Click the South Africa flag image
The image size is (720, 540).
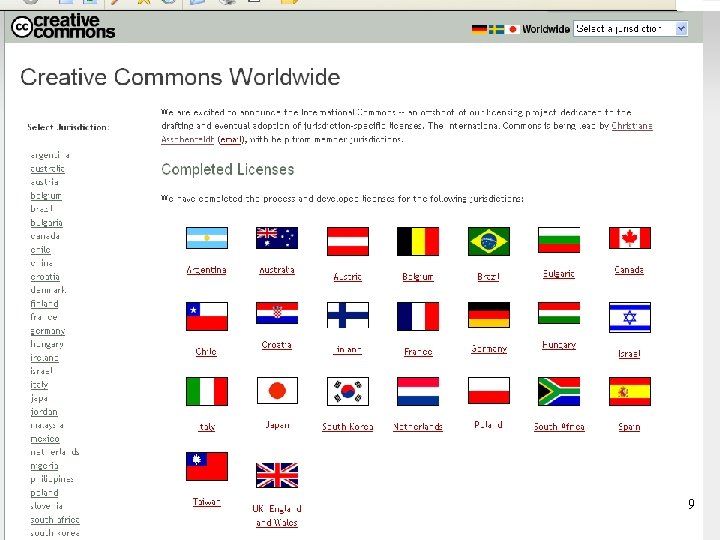(x=559, y=392)
